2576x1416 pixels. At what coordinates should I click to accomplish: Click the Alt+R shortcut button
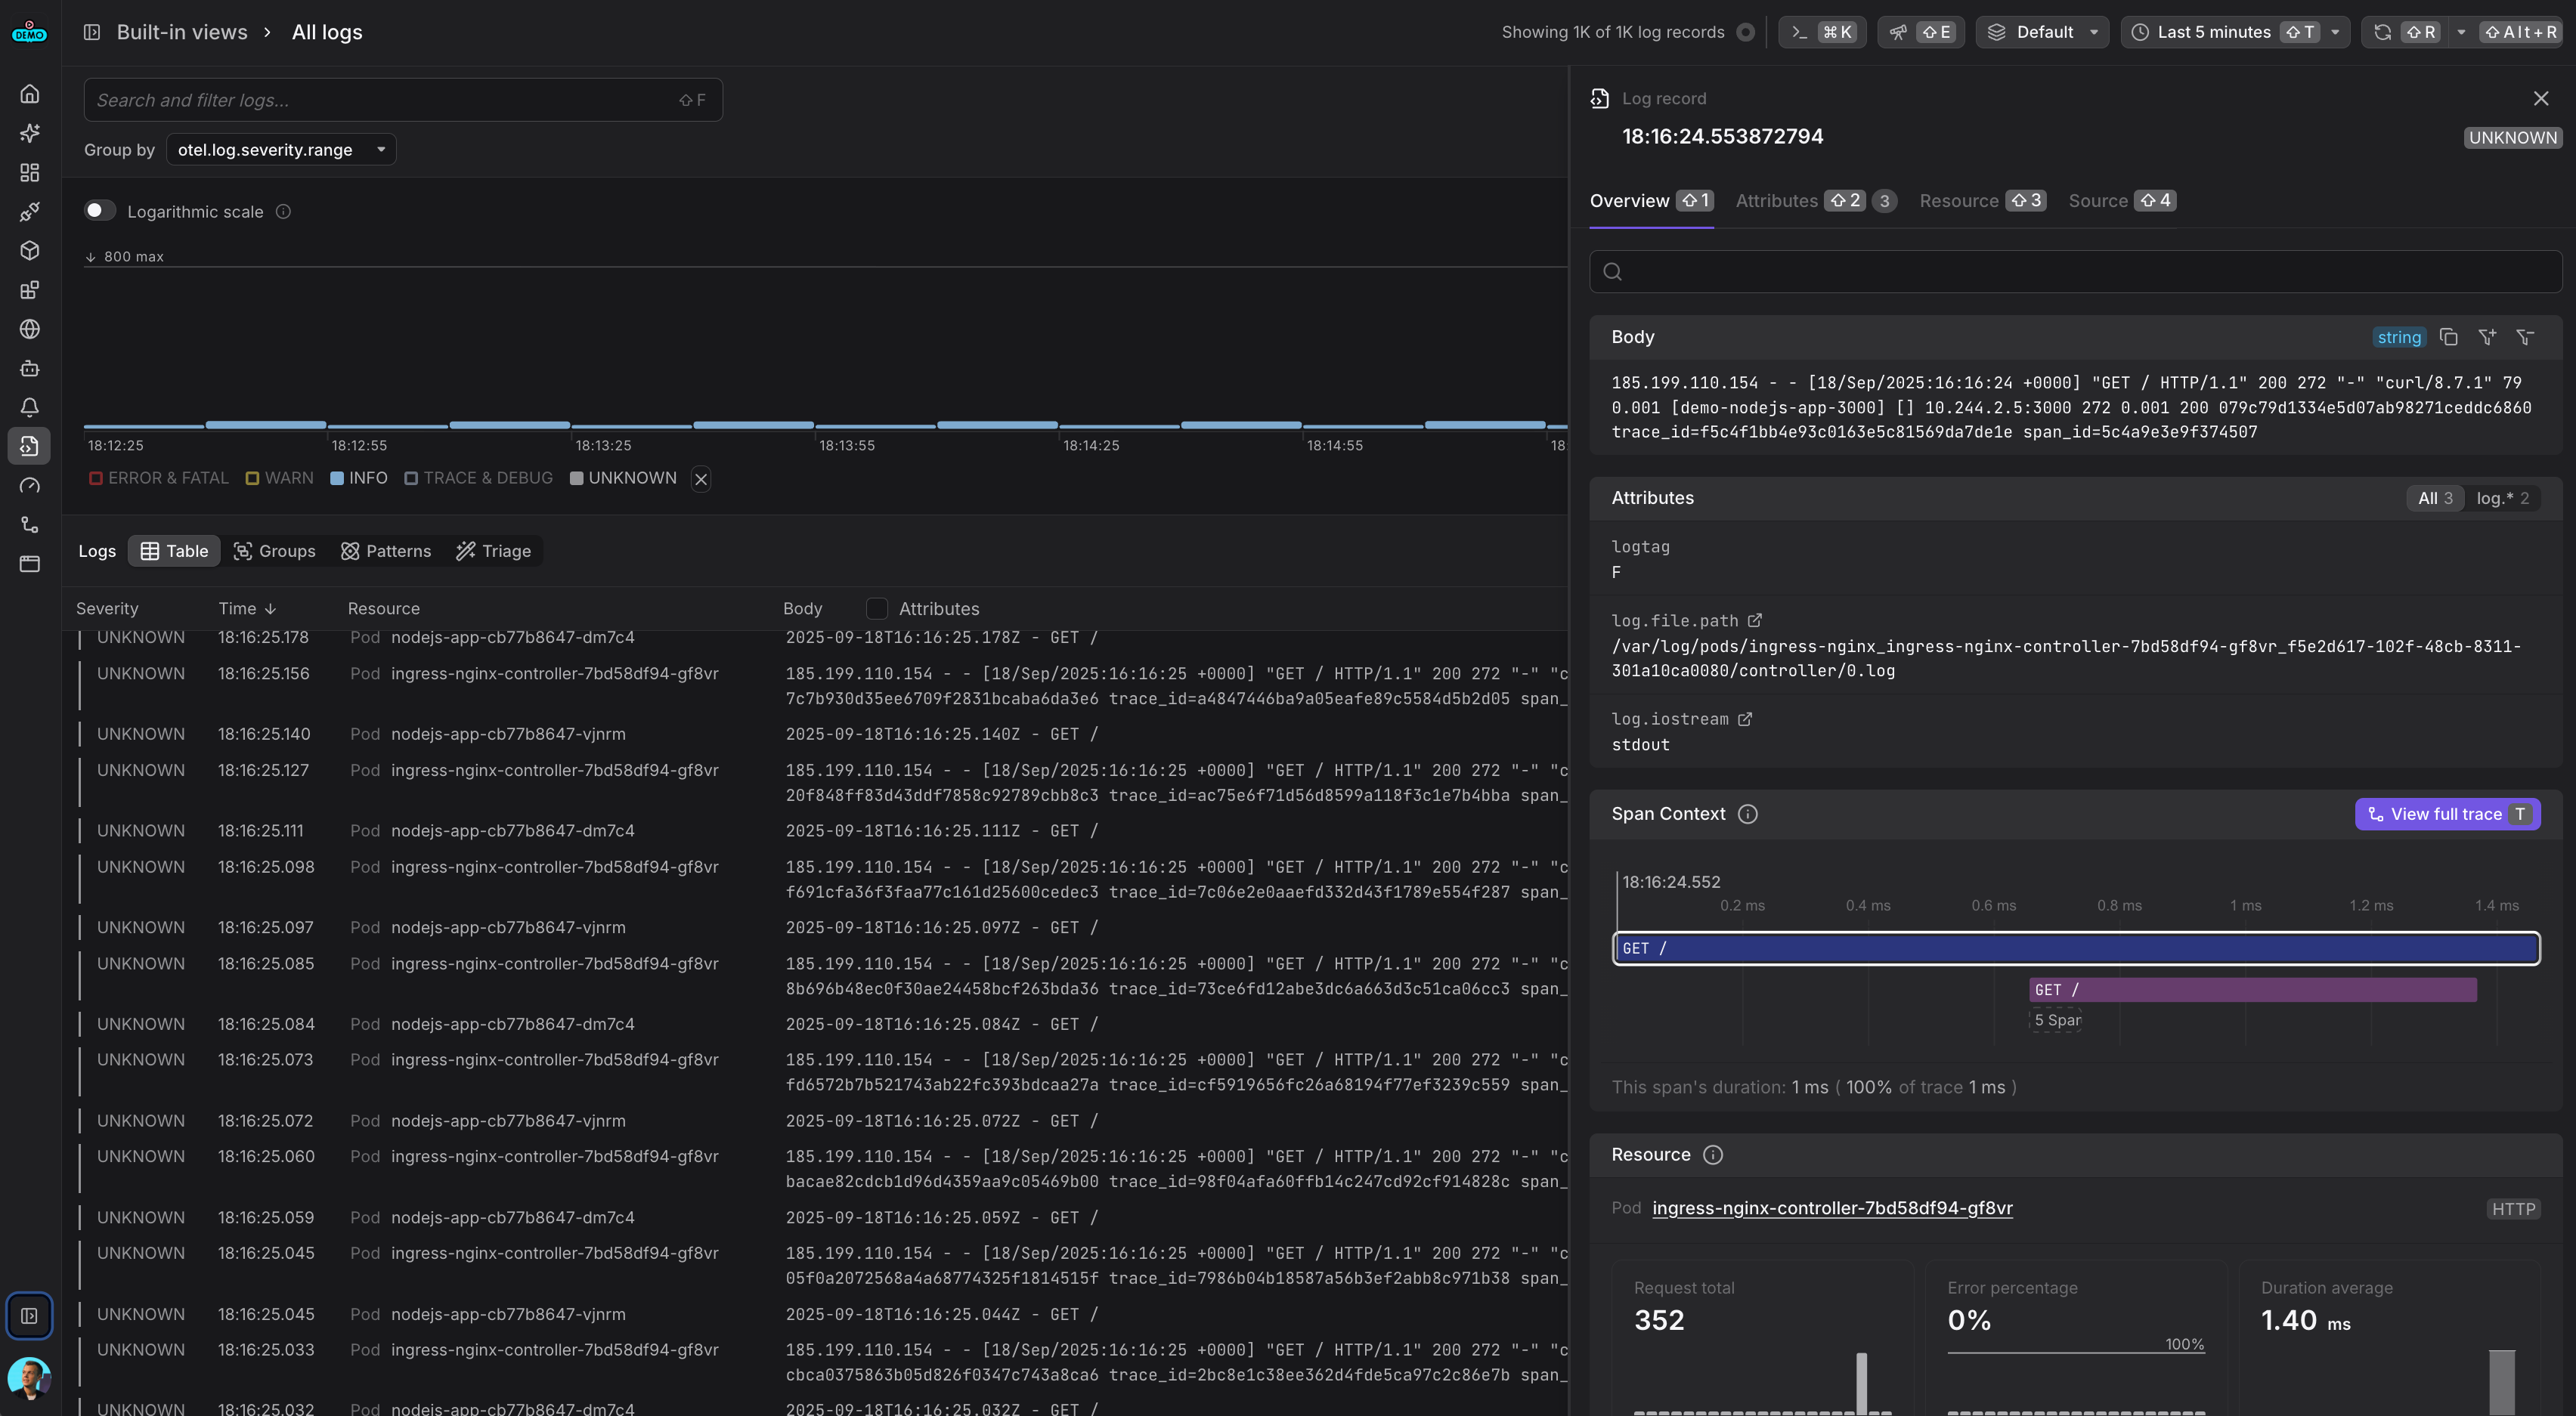(x=2520, y=32)
